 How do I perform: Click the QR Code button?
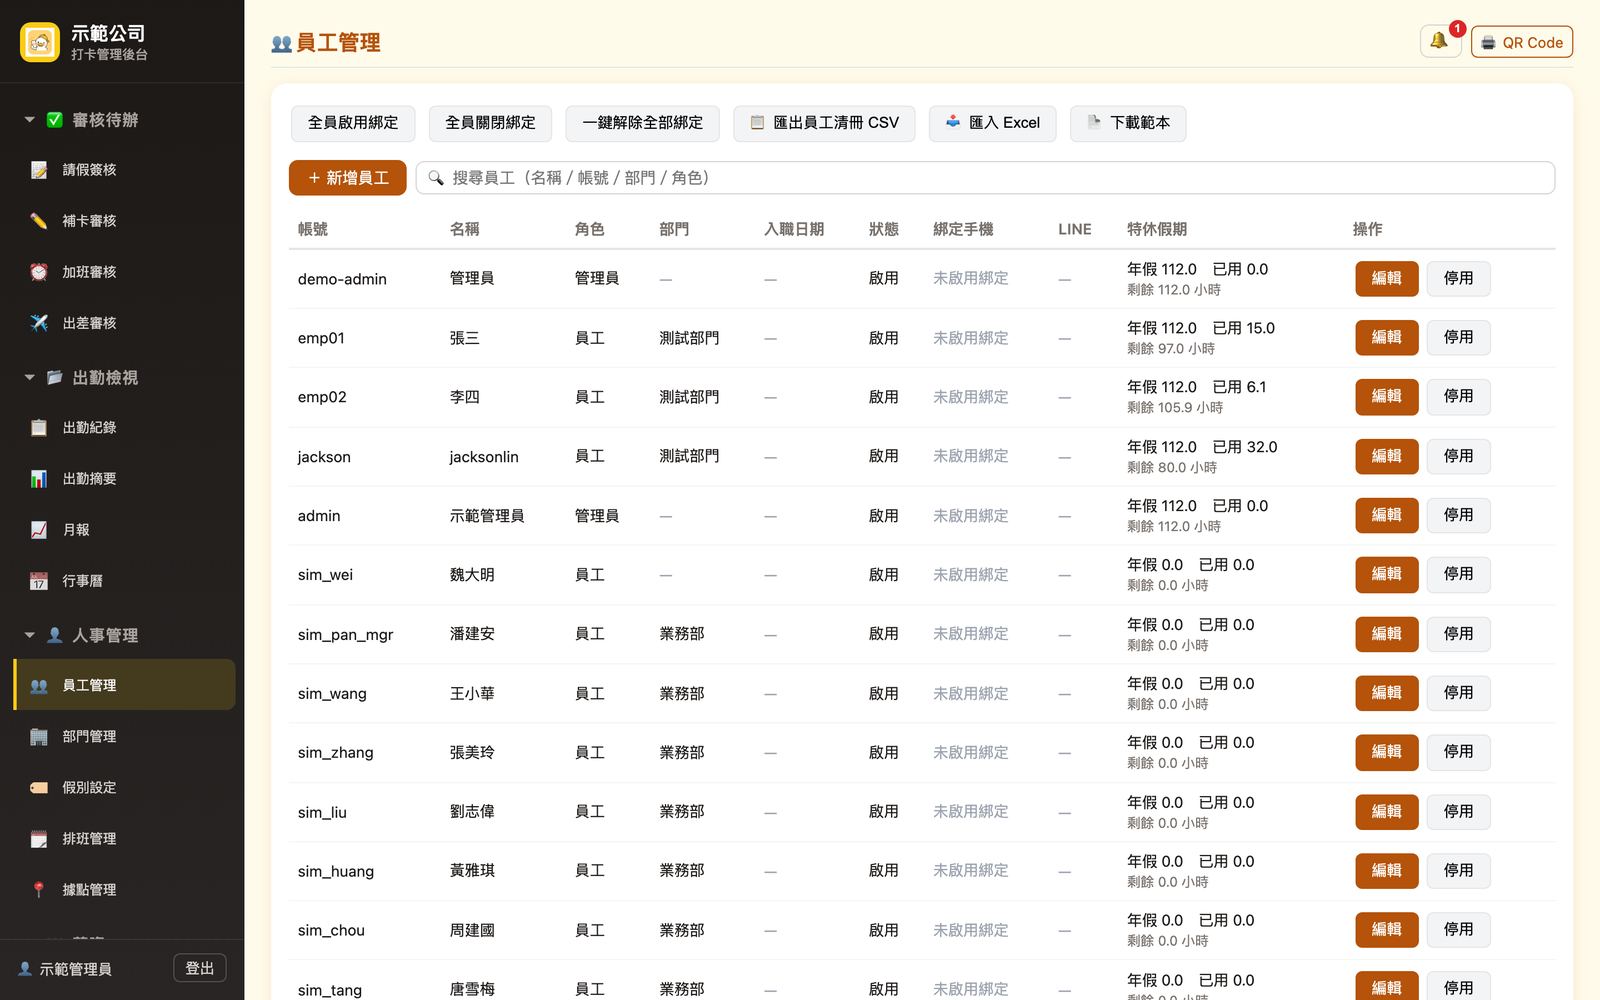(x=1521, y=42)
